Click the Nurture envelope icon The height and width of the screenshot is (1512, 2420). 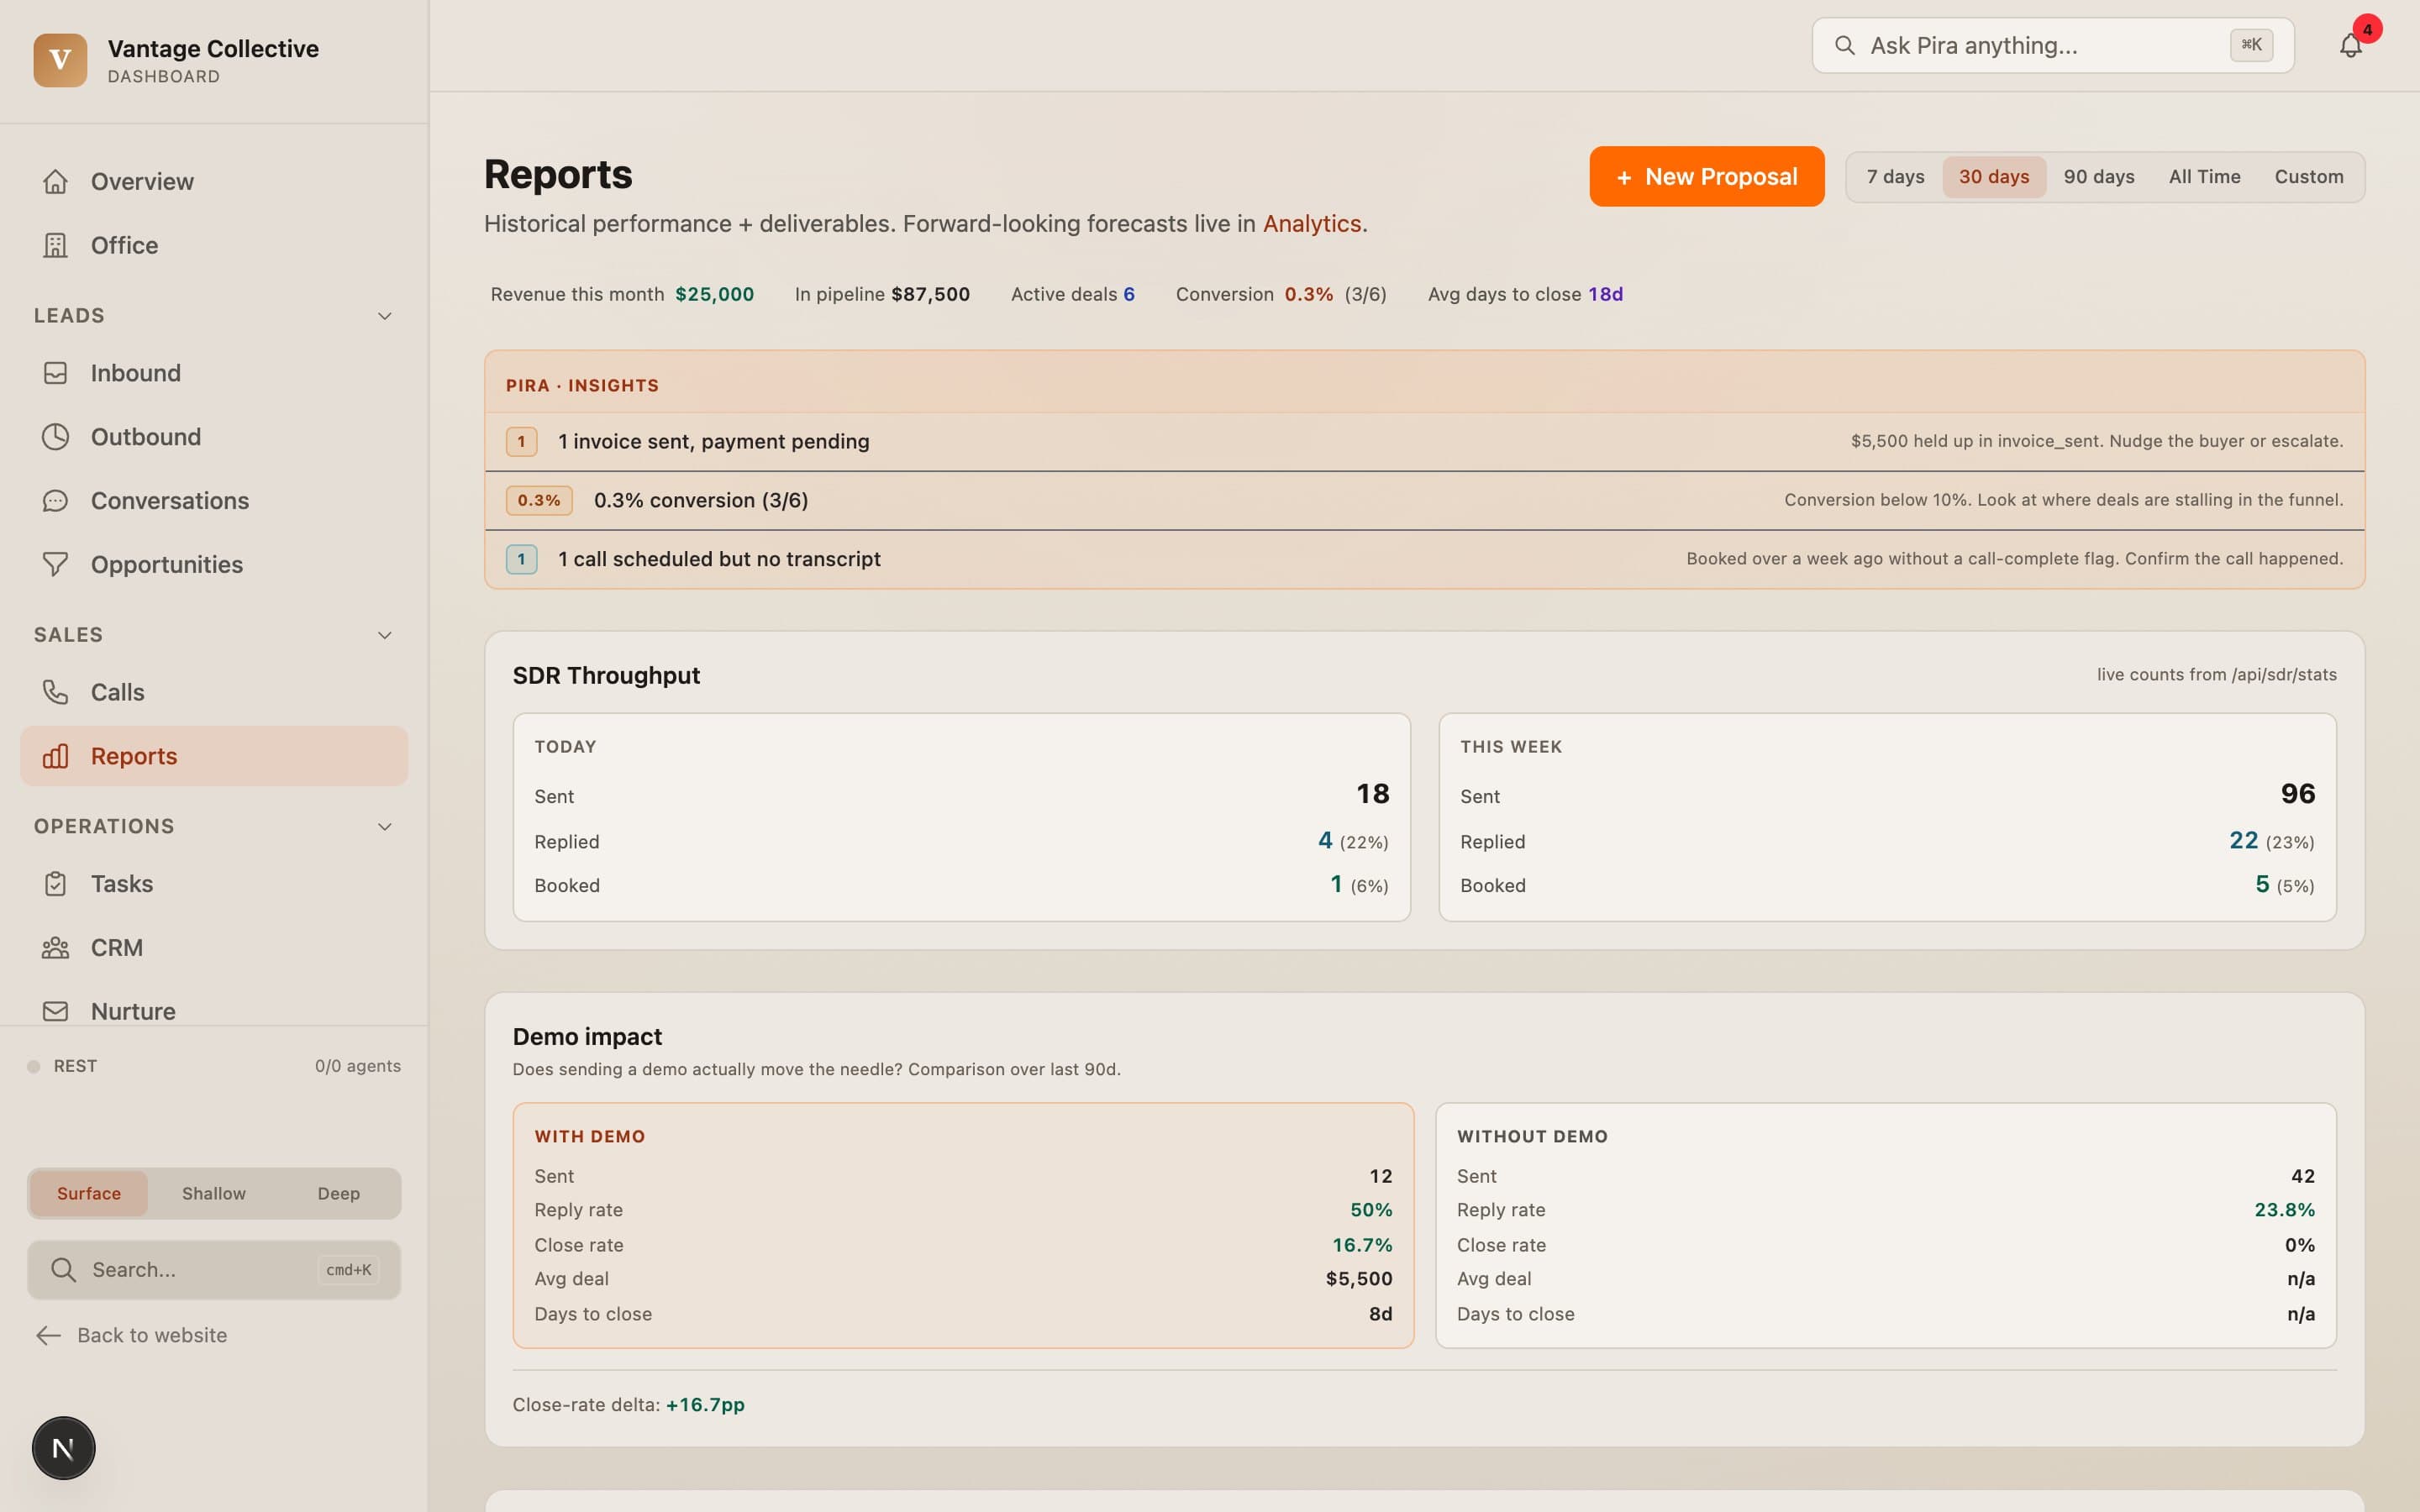pos(56,1011)
